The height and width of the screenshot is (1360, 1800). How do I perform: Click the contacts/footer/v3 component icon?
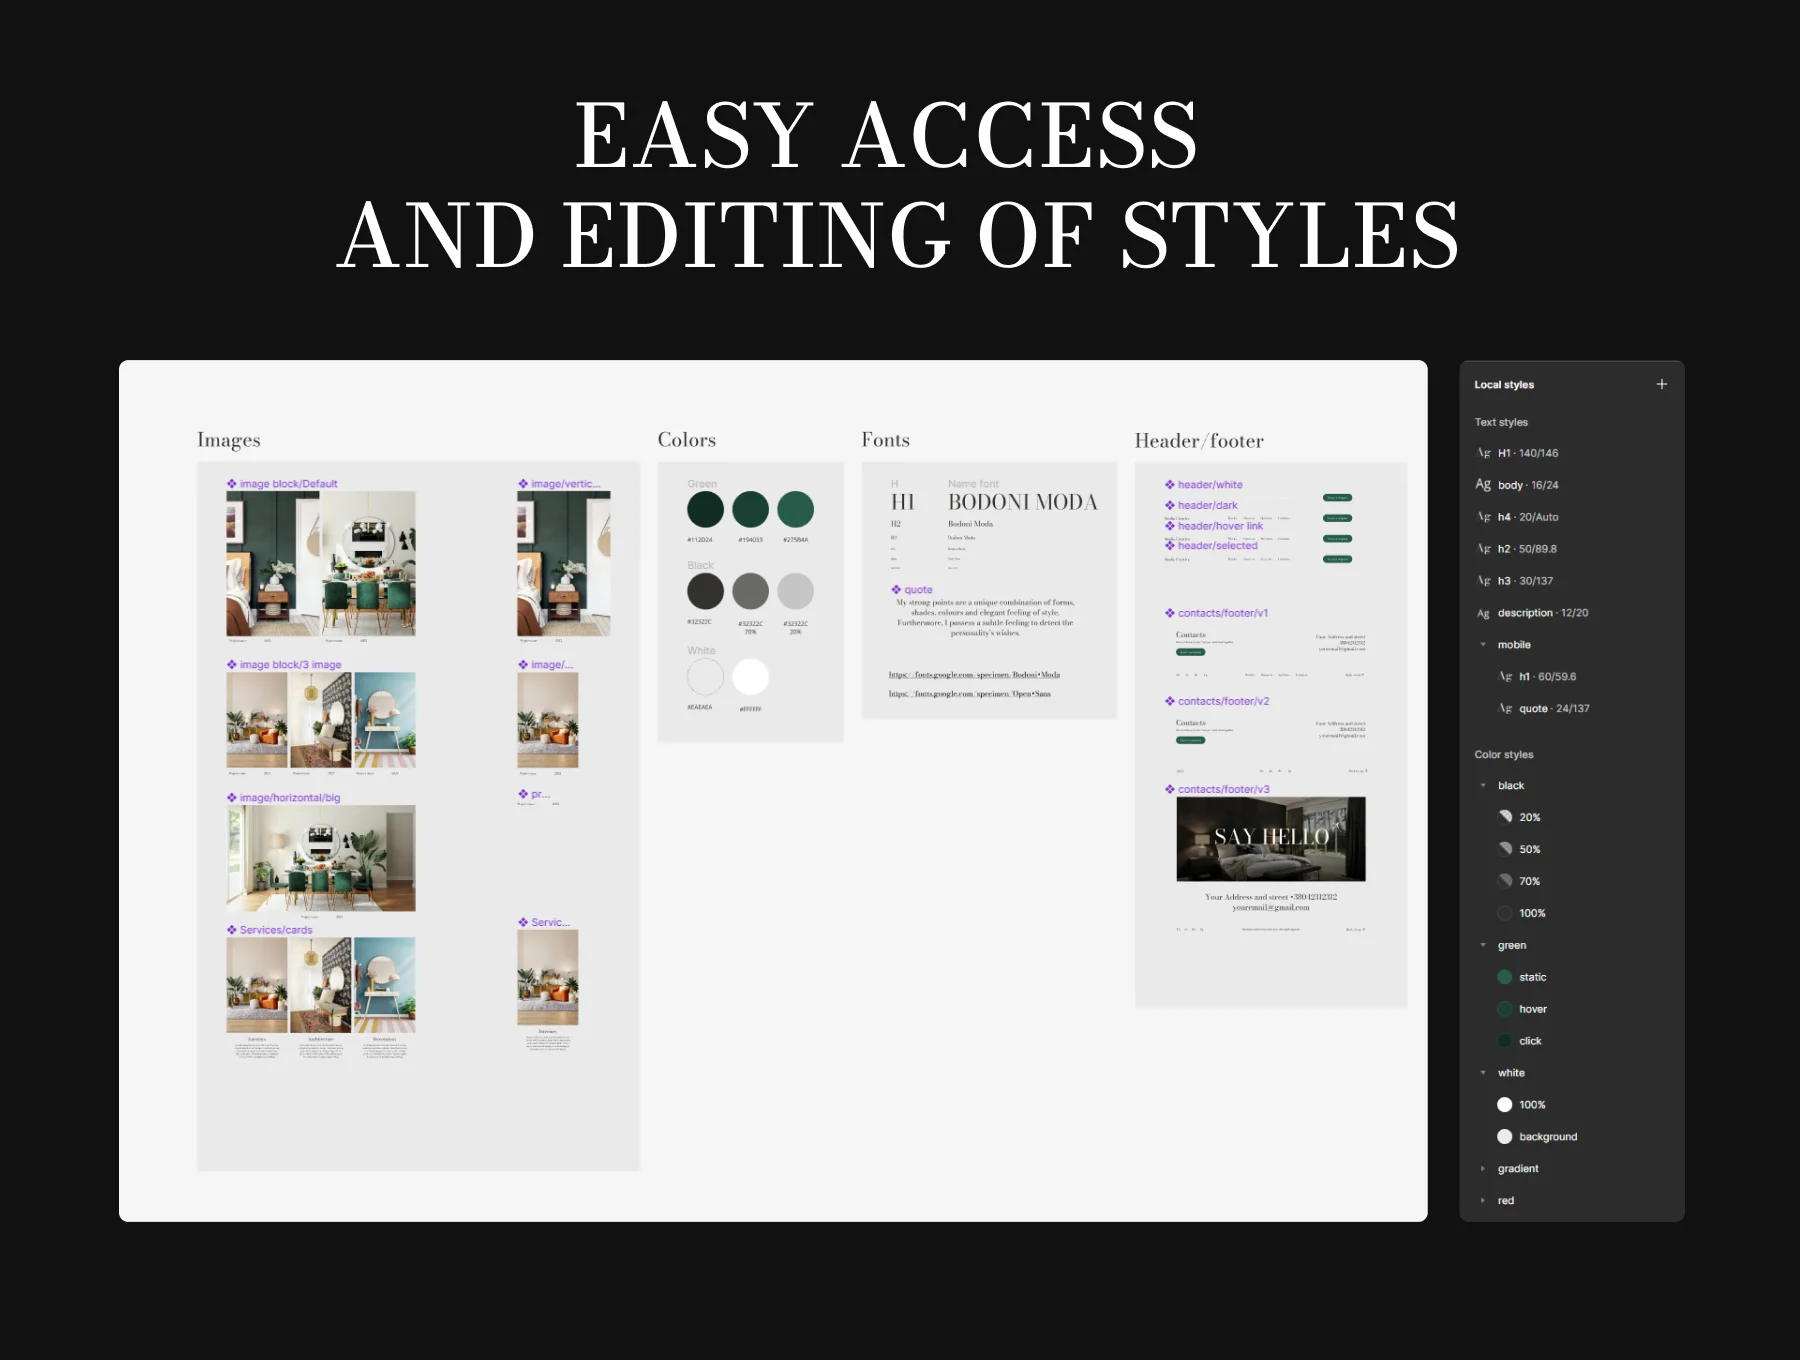pyautogui.click(x=1170, y=790)
